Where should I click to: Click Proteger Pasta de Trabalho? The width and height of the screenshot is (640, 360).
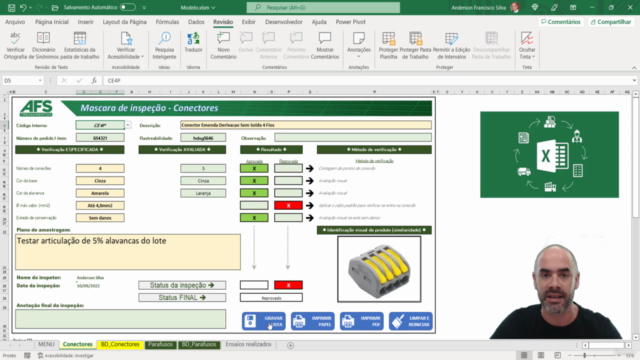[416, 45]
